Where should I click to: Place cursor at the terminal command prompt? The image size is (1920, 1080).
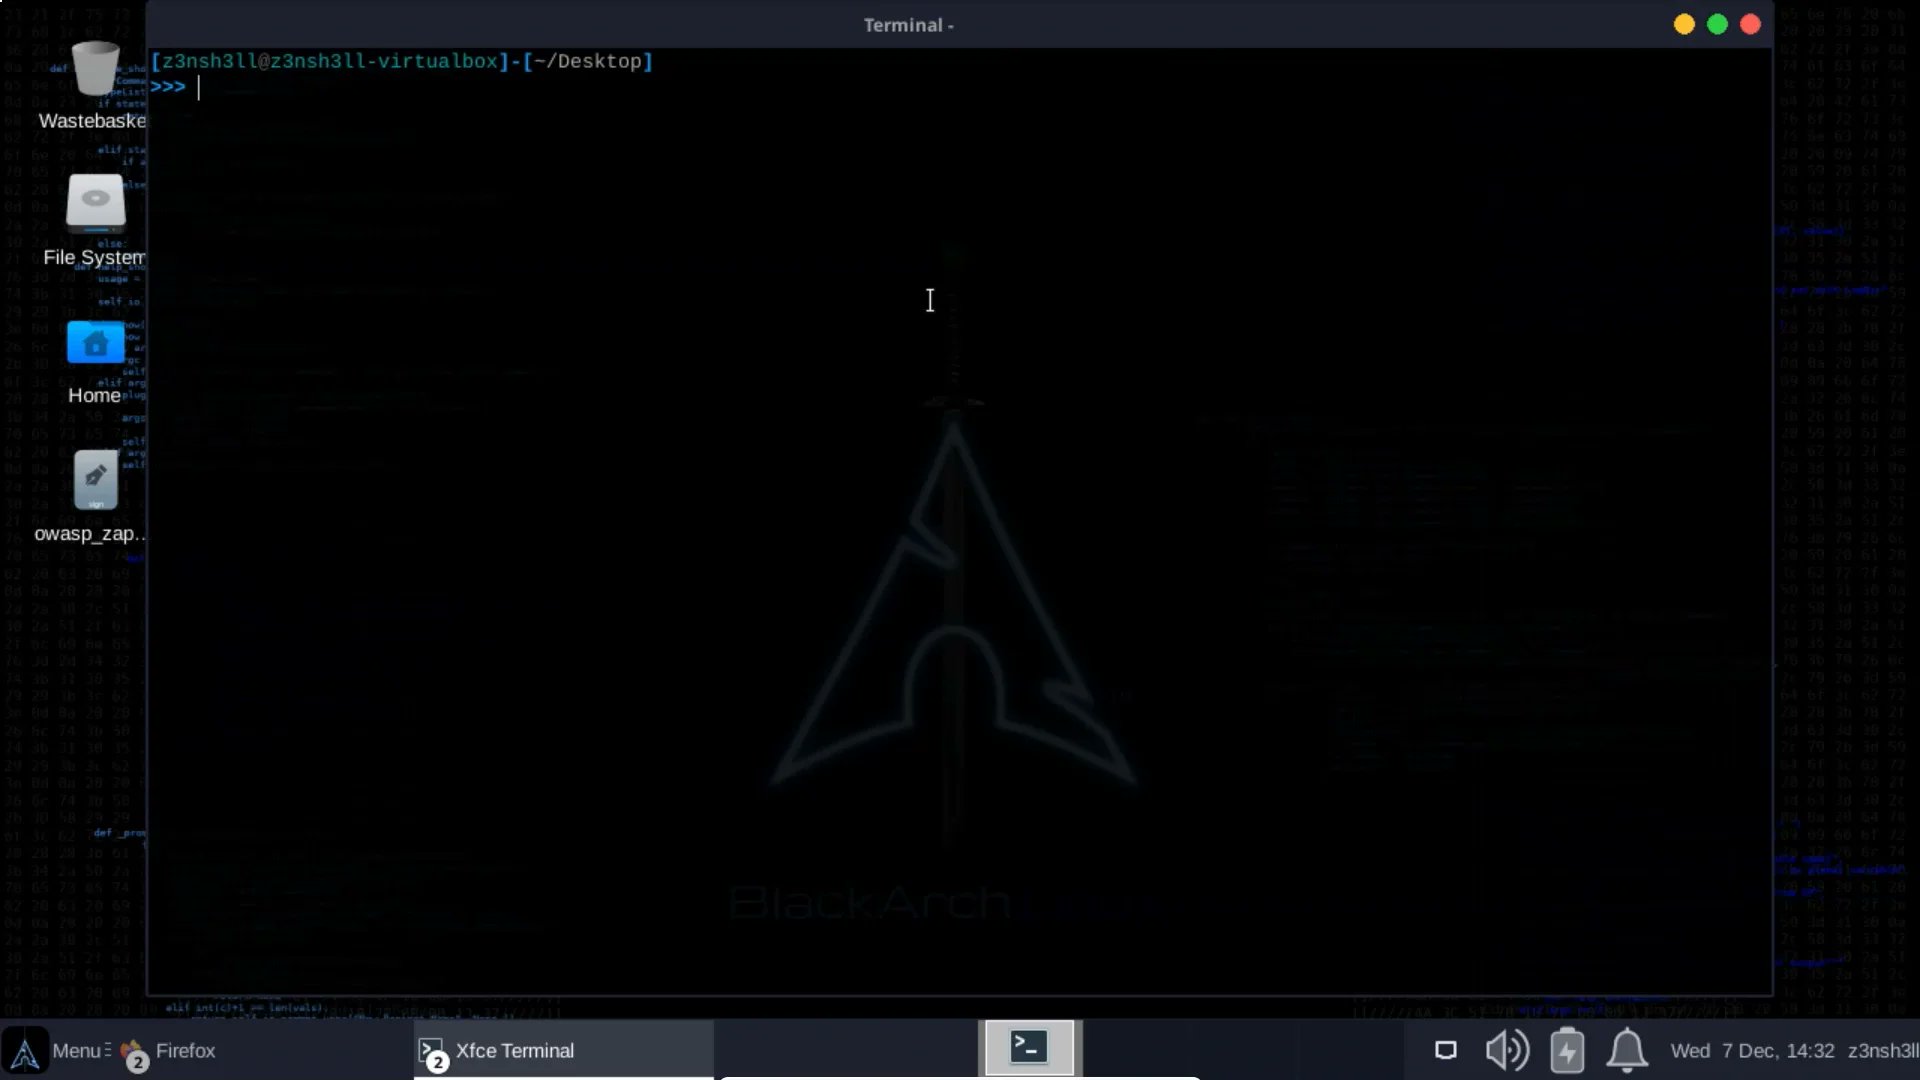click(x=200, y=88)
